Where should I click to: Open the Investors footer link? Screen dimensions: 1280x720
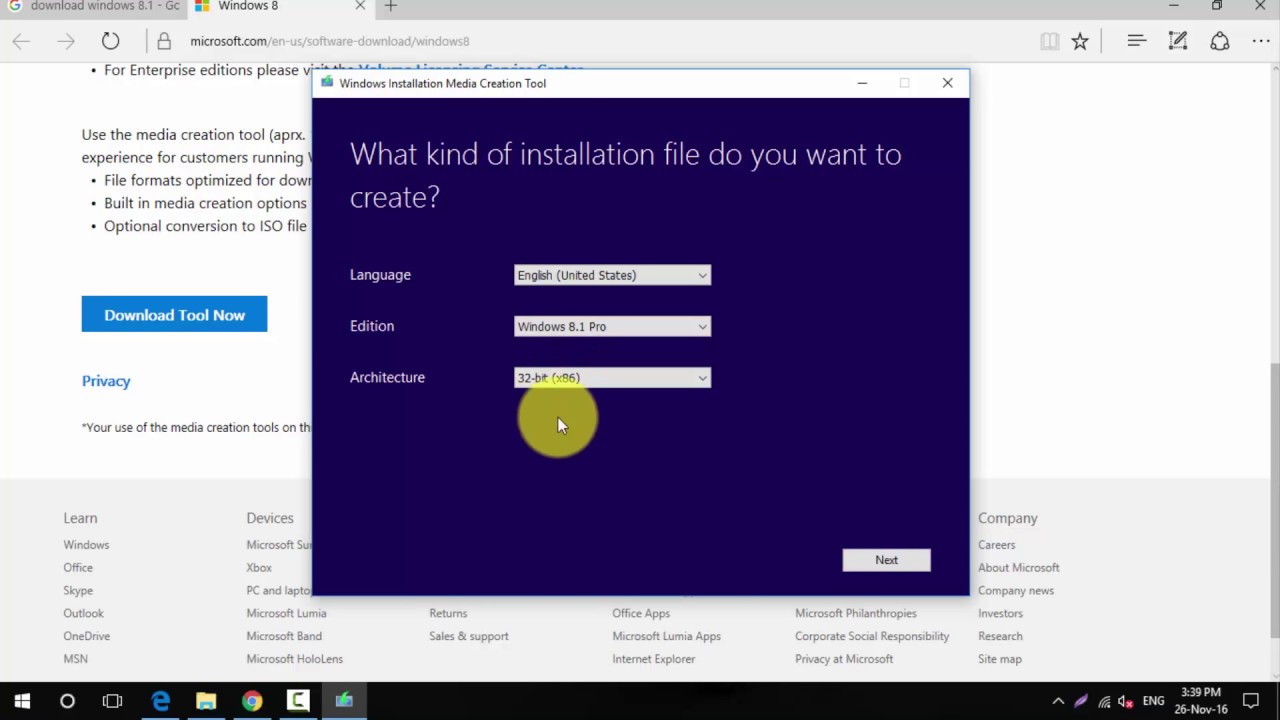coord(1000,613)
